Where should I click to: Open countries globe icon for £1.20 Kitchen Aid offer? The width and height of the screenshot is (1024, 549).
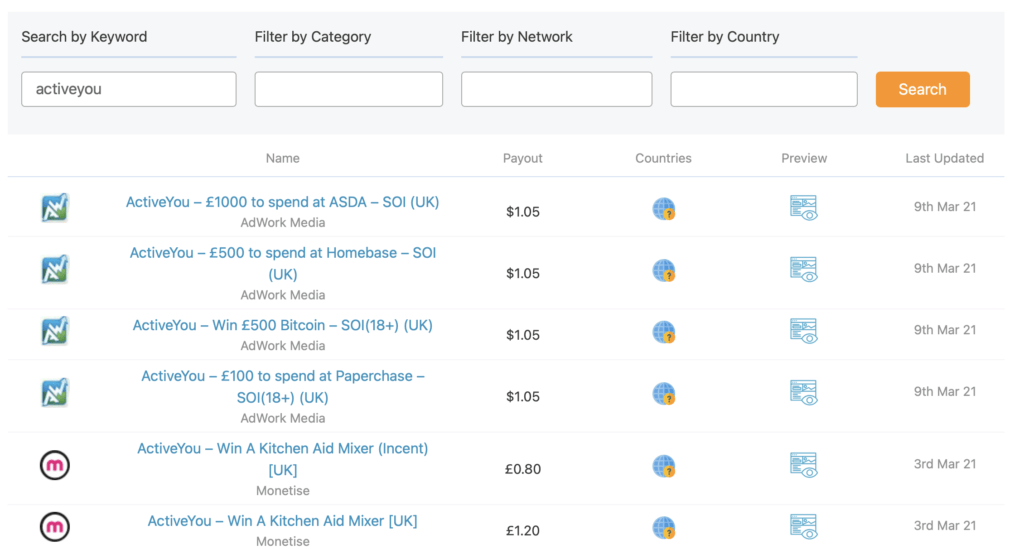coord(664,527)
